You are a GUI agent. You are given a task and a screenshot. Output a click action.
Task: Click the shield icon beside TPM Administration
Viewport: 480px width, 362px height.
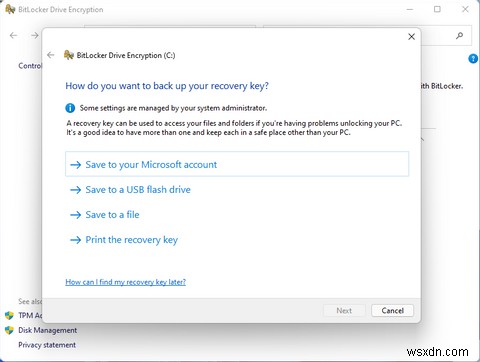point(9,315)
